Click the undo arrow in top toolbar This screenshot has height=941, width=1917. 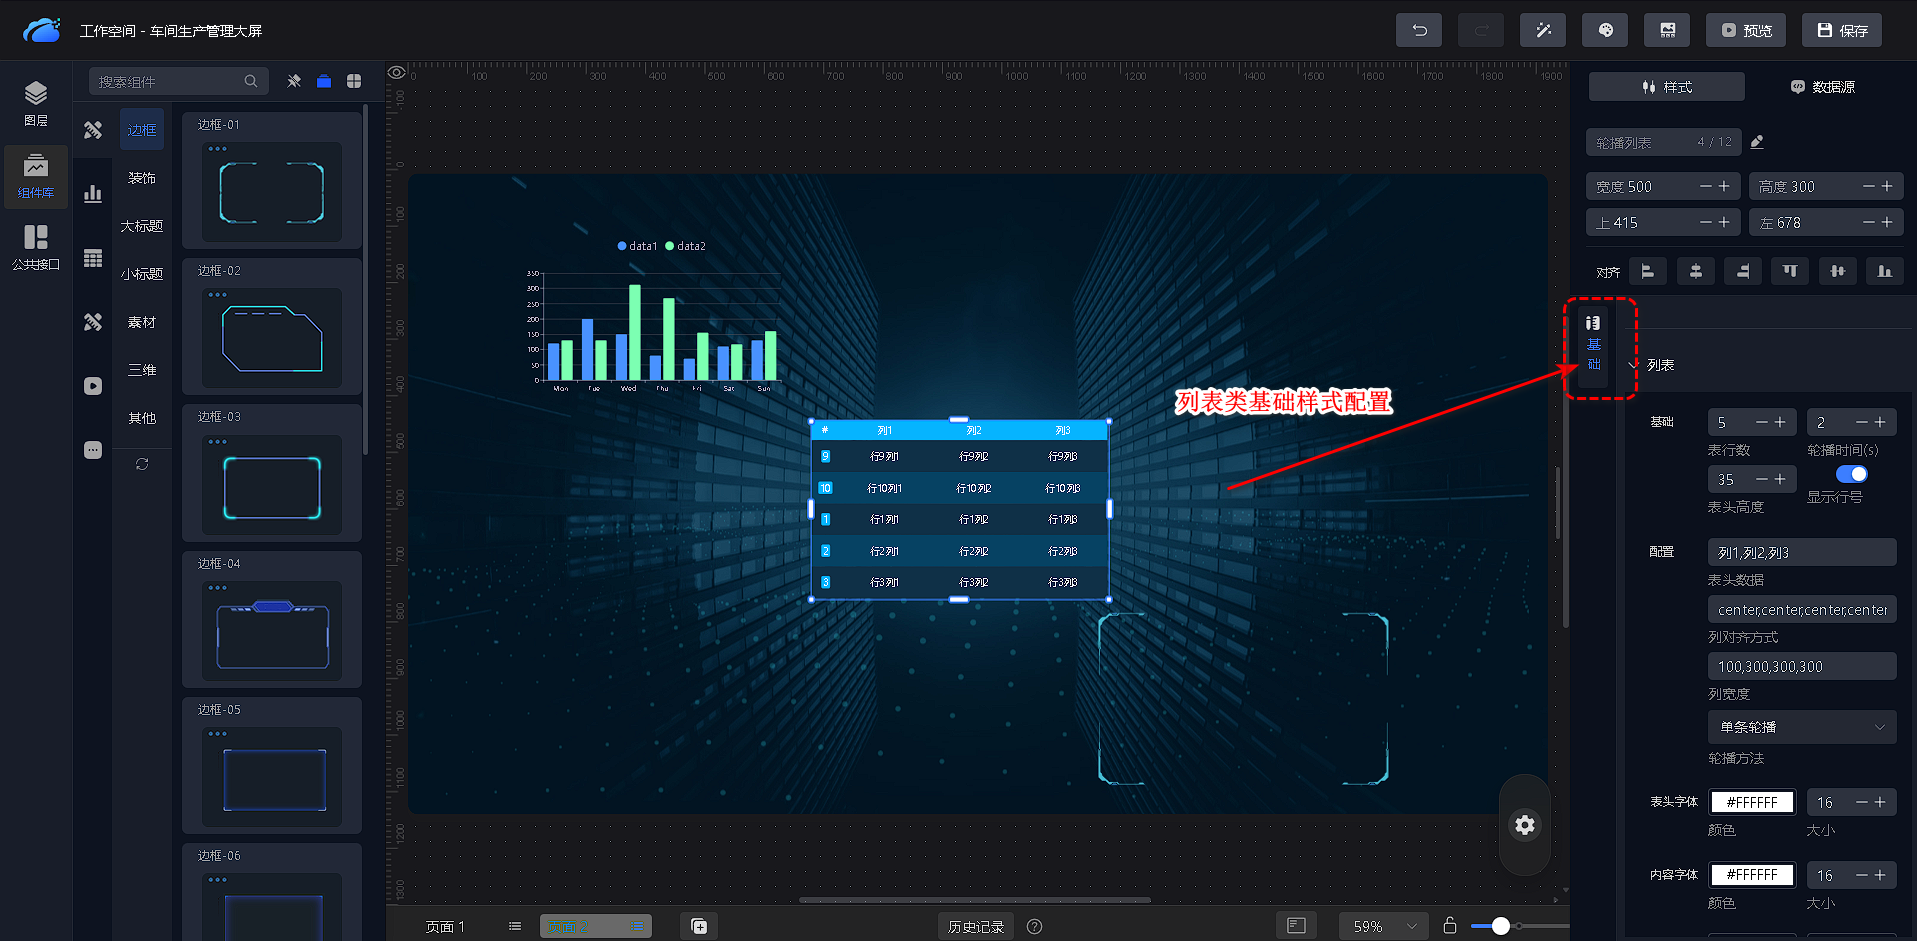1419,30
